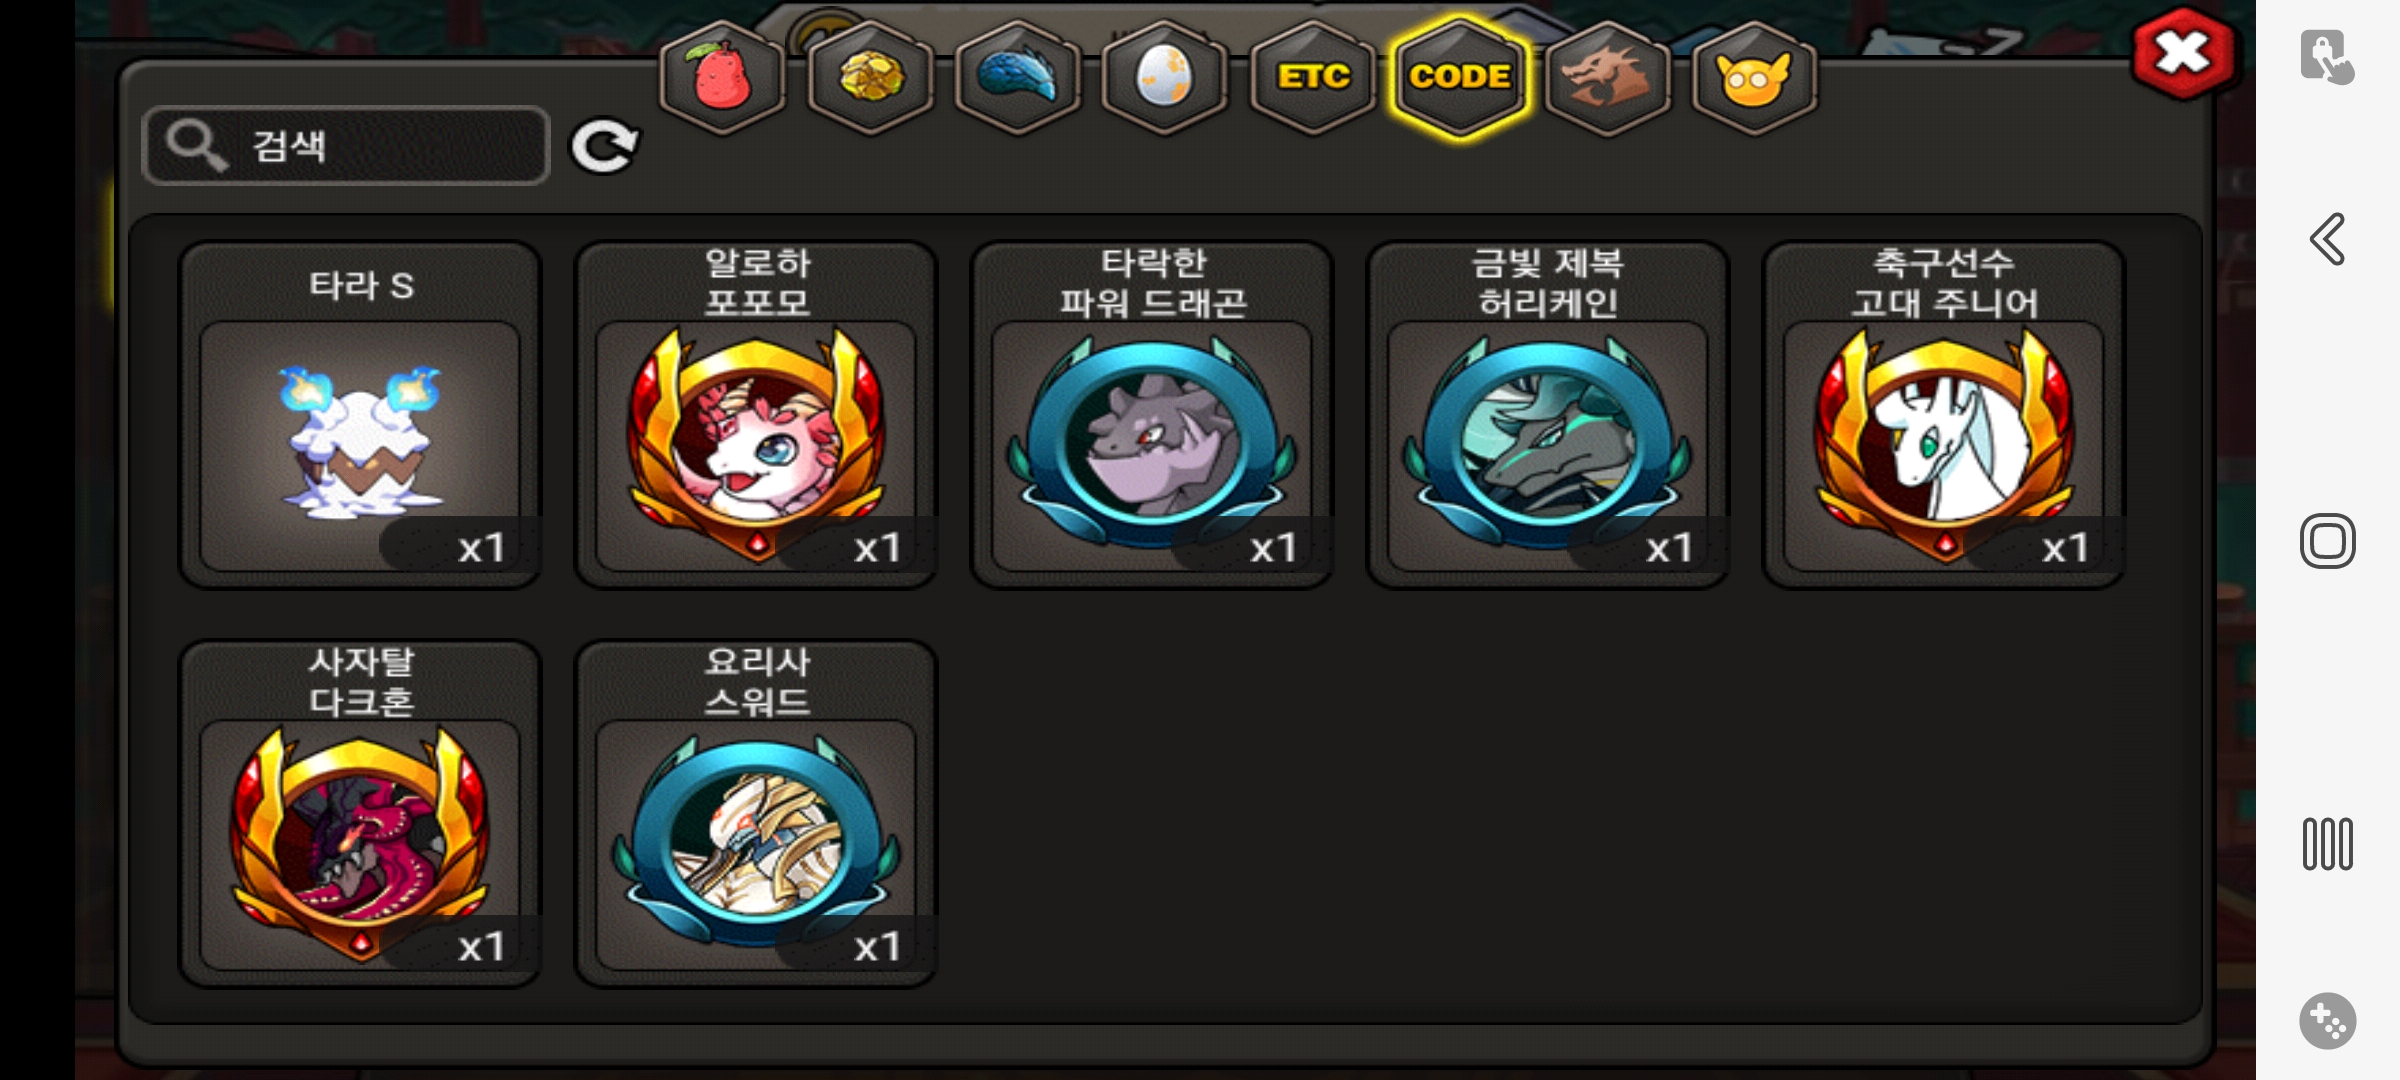
Task: Select the 축구선수 고대 주니어 item
Action: click(x=1944, y=415)
